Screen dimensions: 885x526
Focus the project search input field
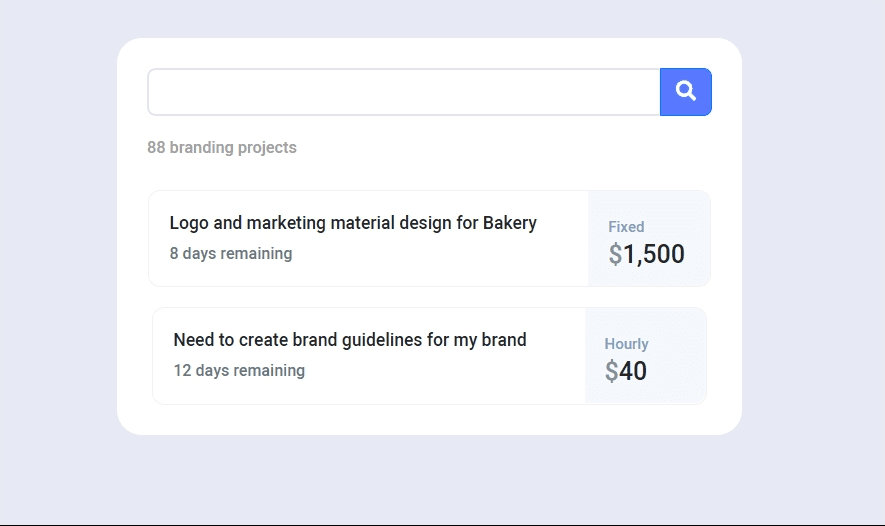tap(404, 92)
